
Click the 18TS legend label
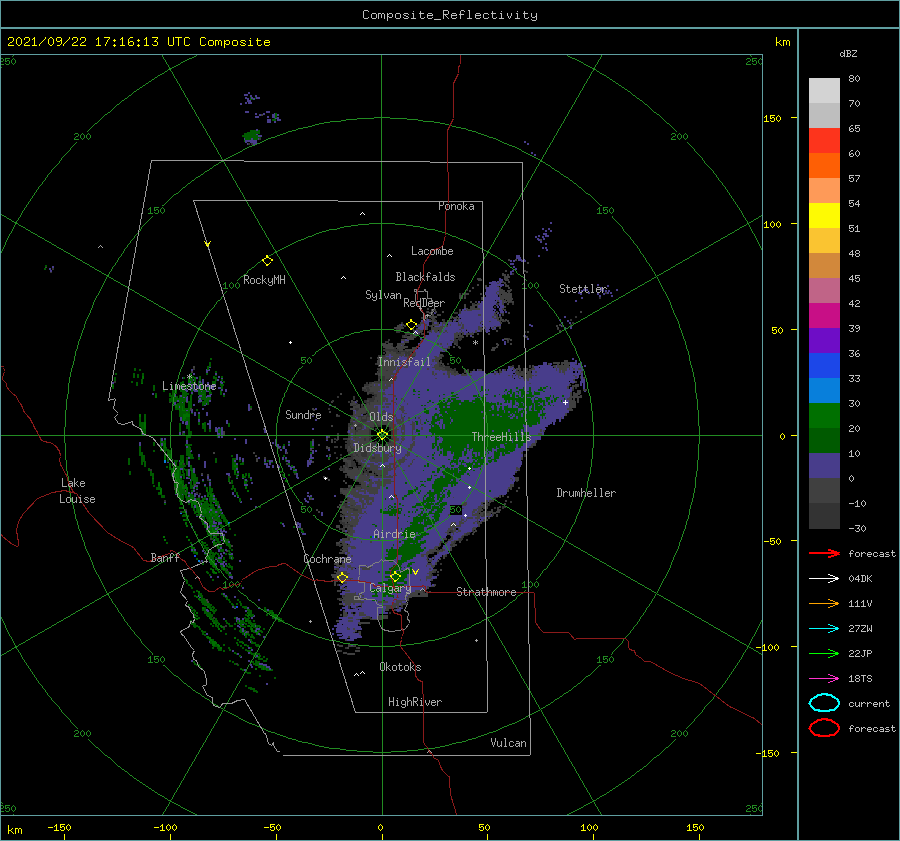tap(860, 679)
